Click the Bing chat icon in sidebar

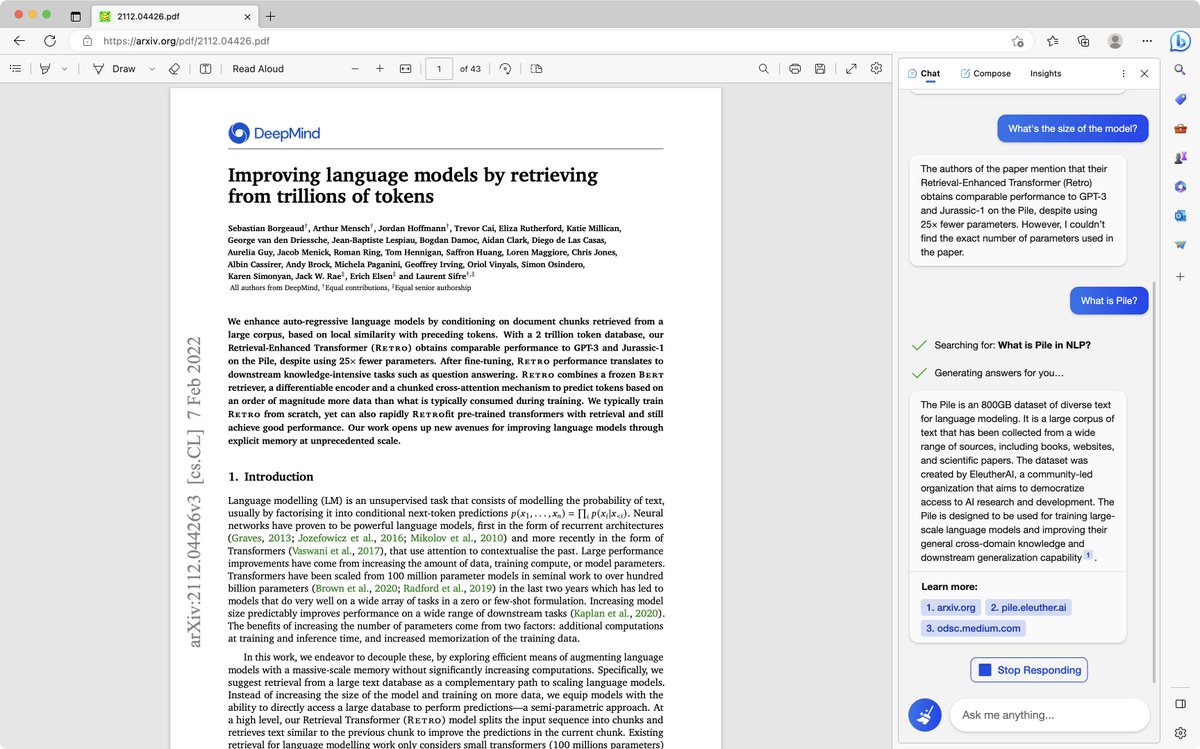point(1180,41)
